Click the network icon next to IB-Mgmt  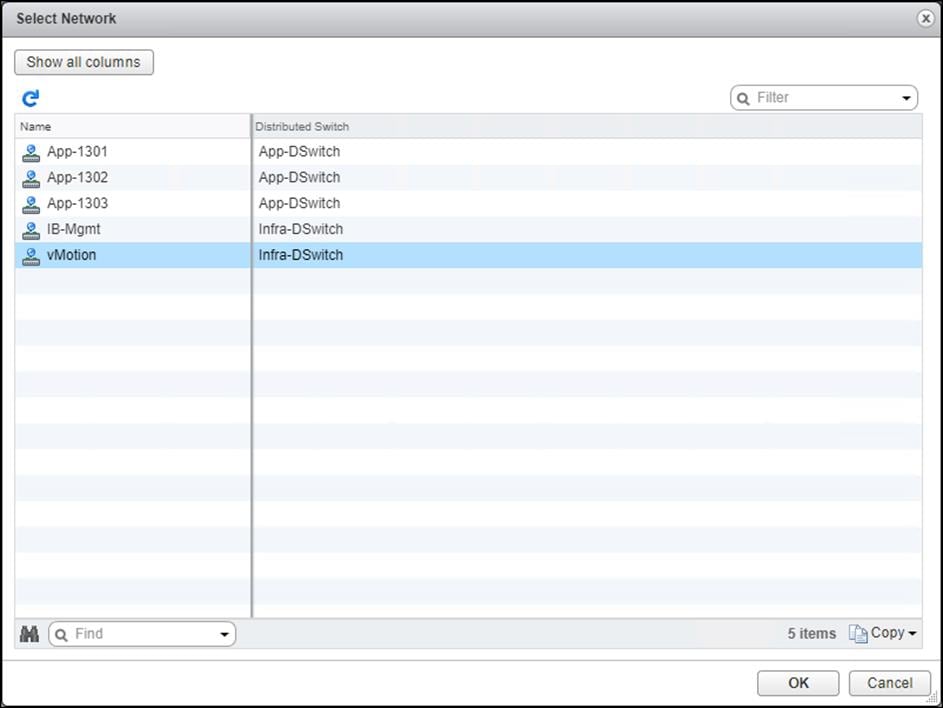[30, 229]
